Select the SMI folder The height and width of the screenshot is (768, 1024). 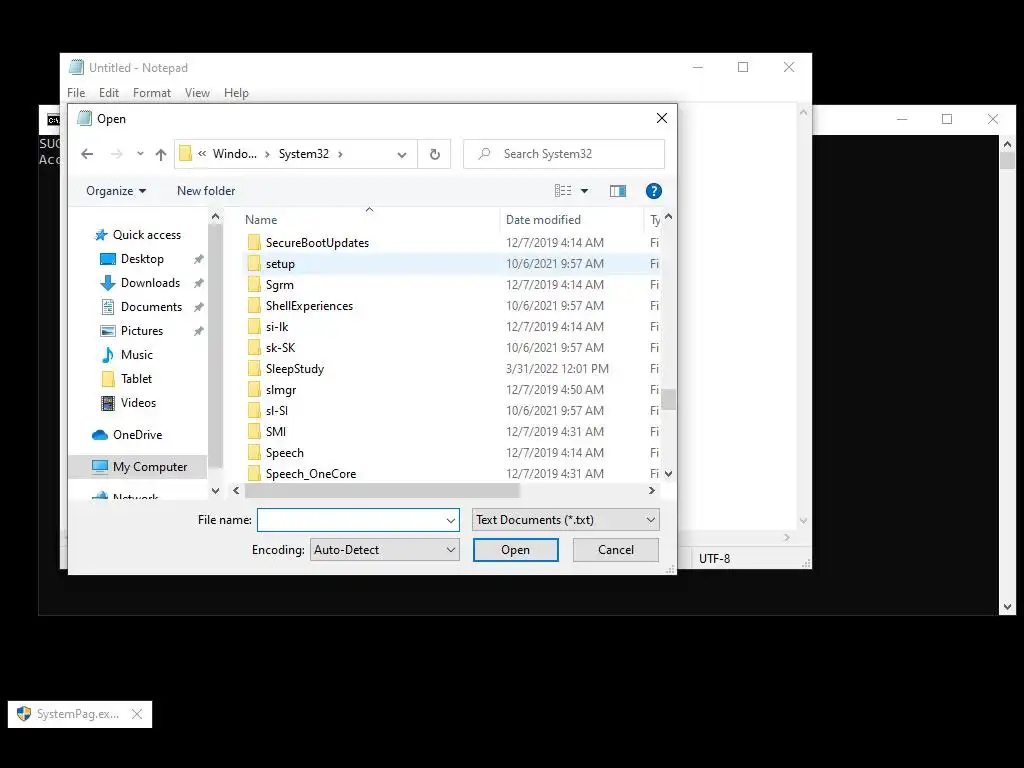[276, 432]
